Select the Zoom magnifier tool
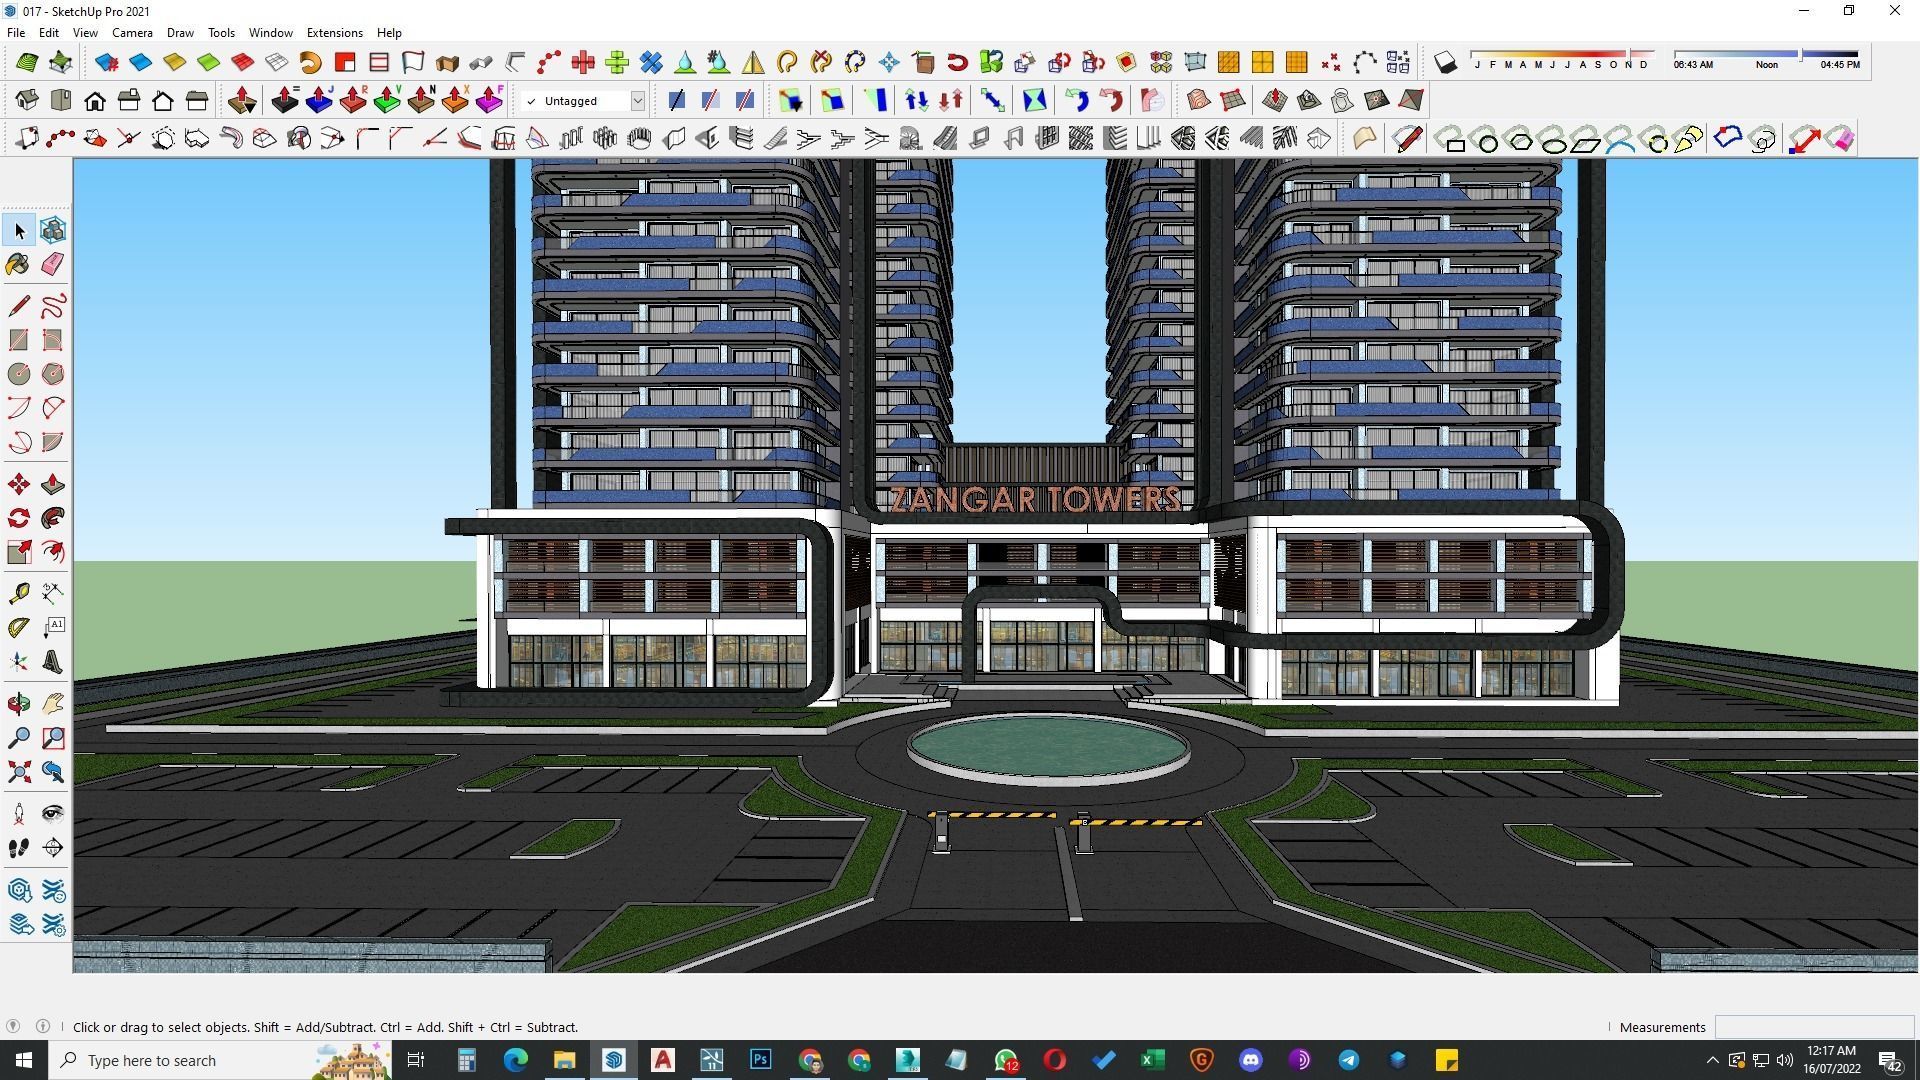 [19, 739]
